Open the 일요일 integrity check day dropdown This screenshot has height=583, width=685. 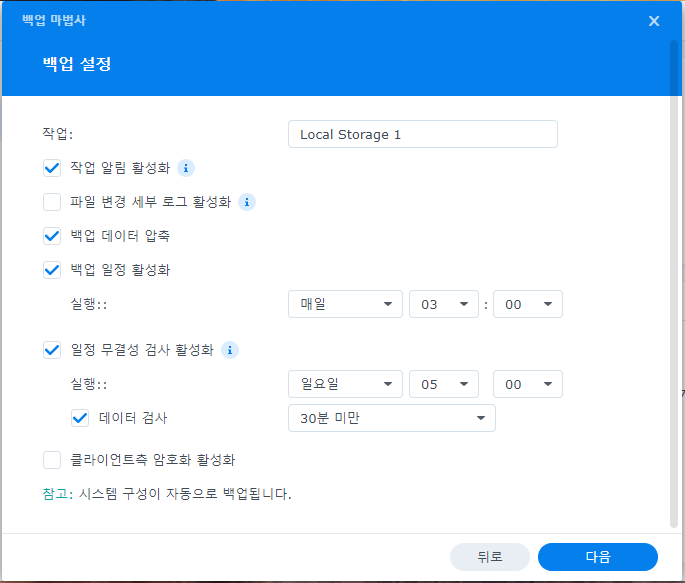click(345, 384)
